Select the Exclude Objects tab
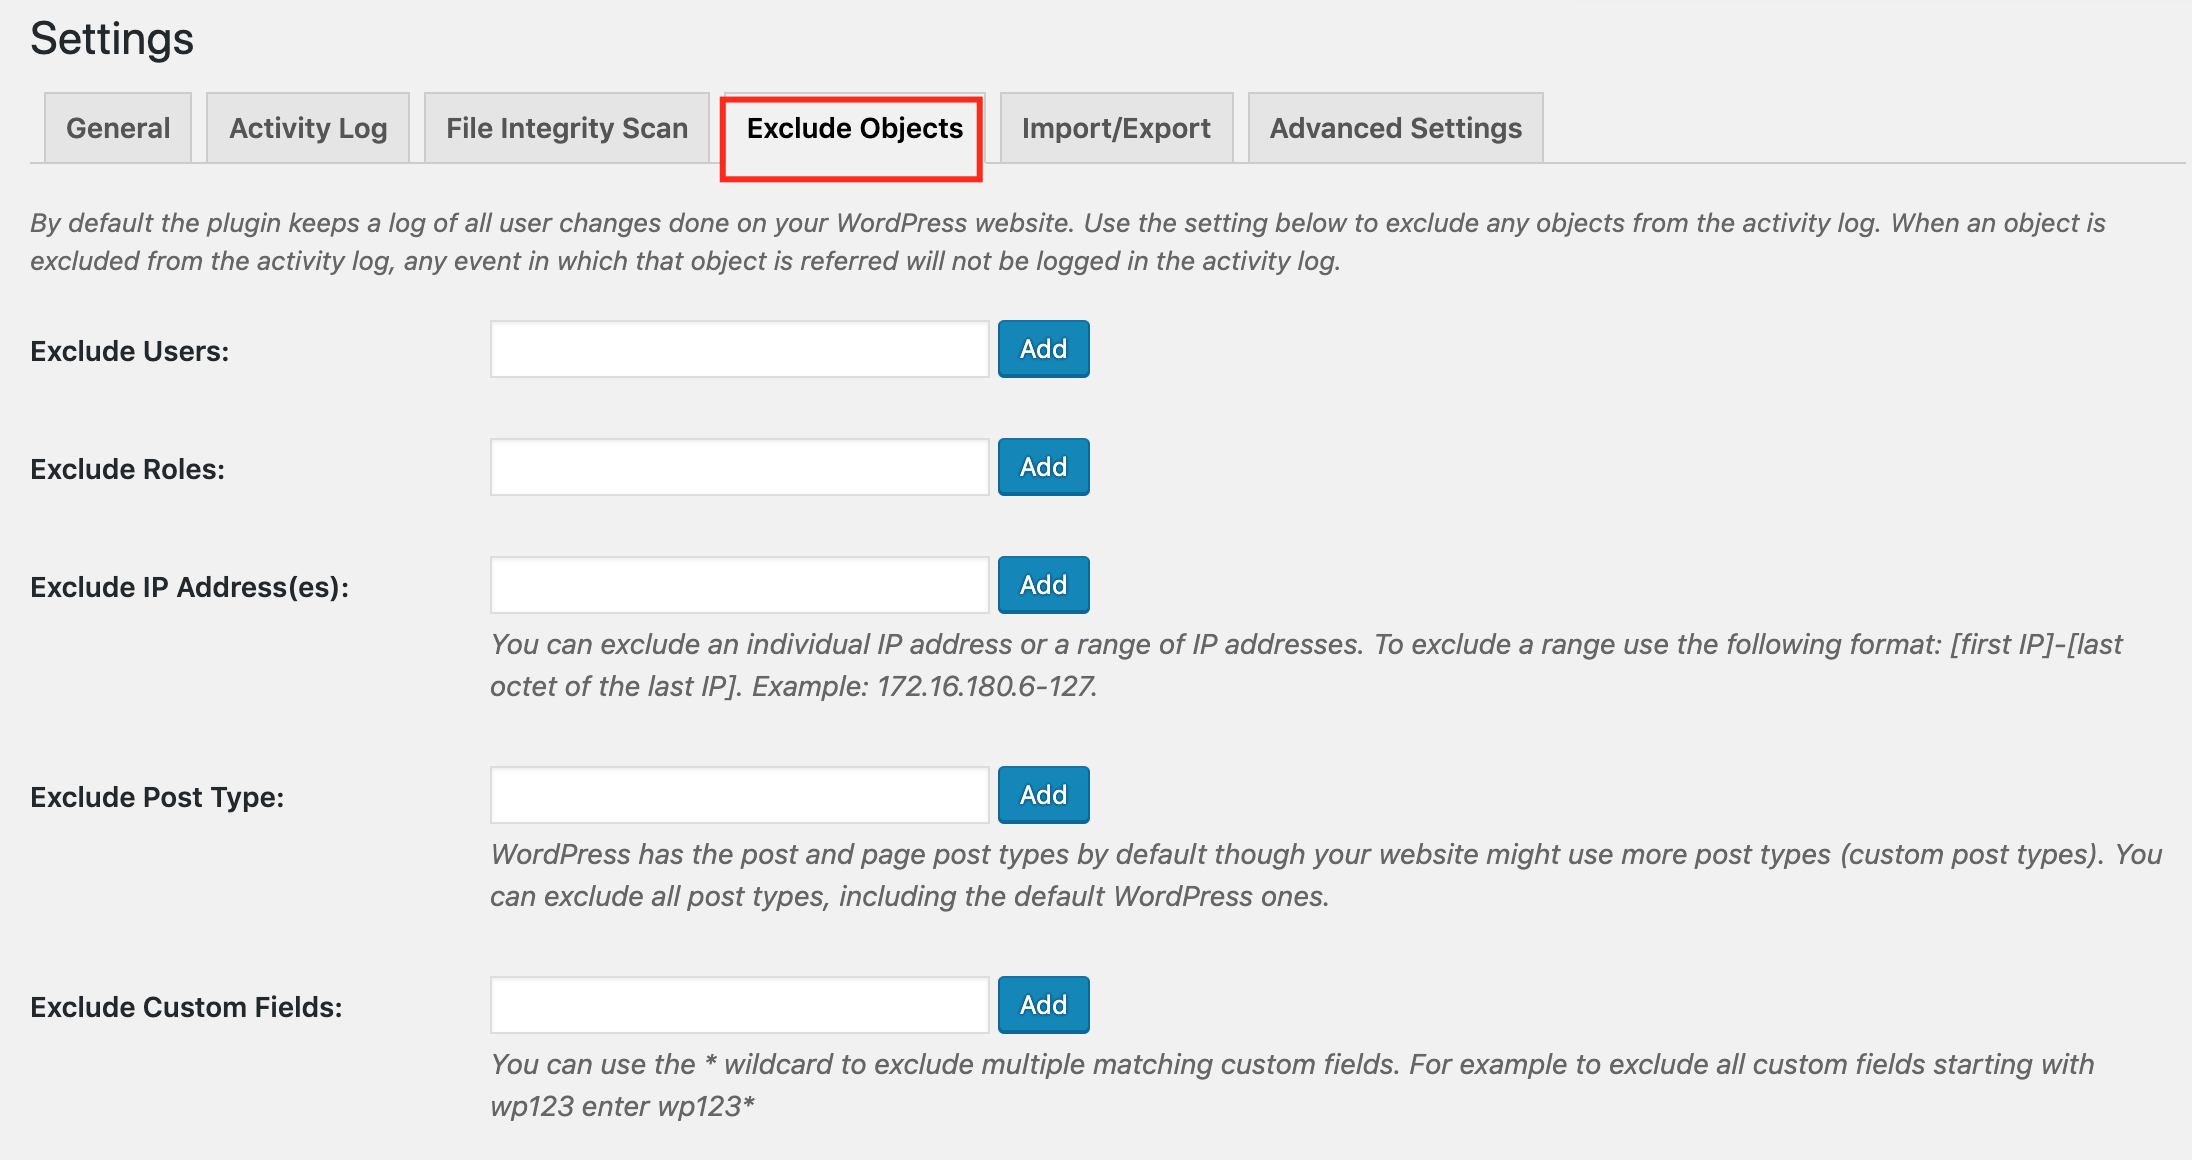The height and width of the screenshot is (1160, 2192). coord(854,129)
